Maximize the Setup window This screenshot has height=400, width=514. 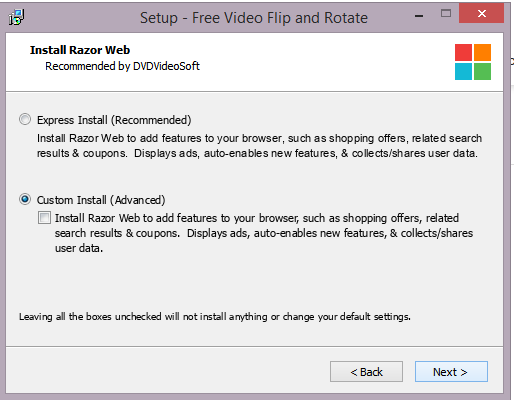coord(446,14)
